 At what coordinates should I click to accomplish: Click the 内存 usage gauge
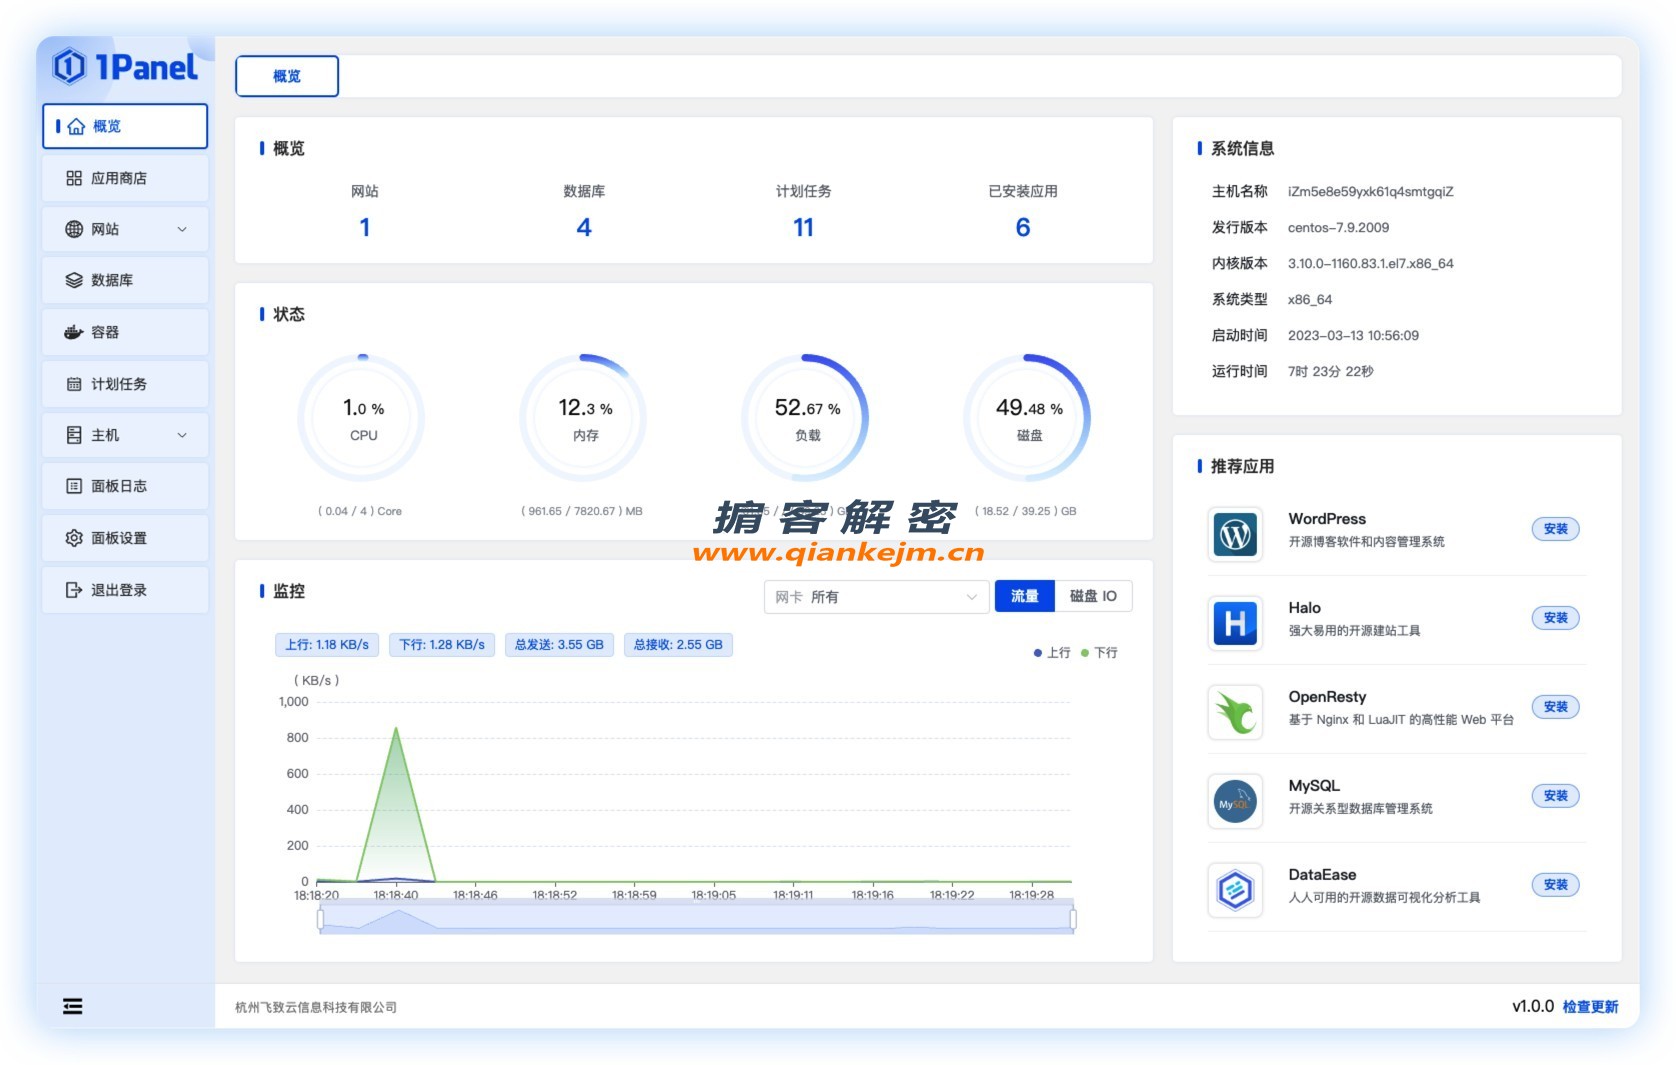tap(585, 418)
